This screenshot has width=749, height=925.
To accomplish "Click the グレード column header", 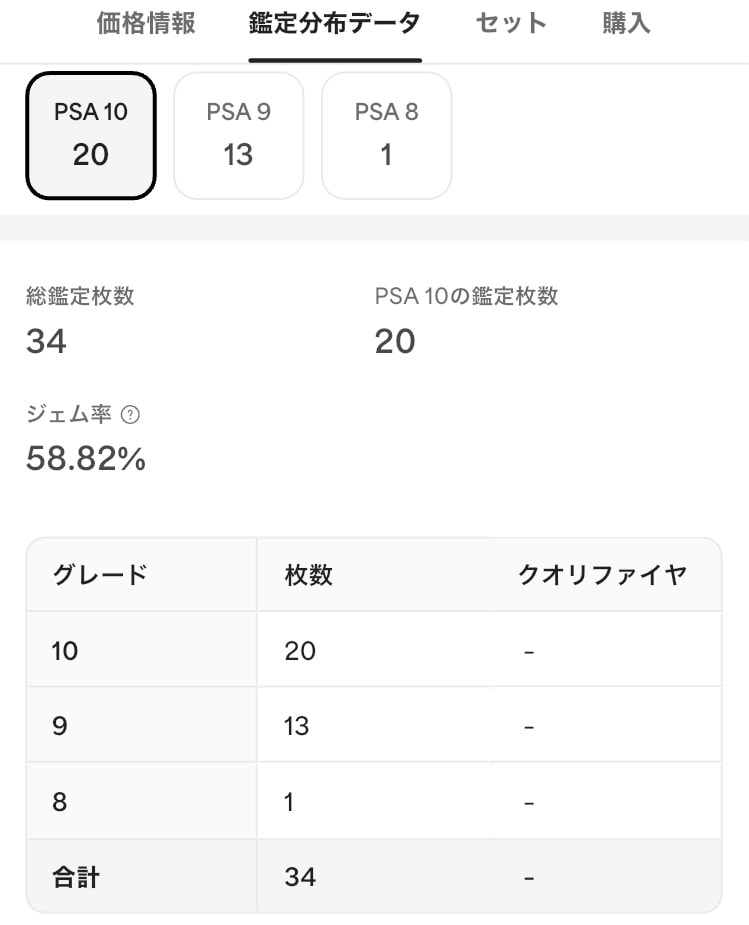I will click(100, 575).
